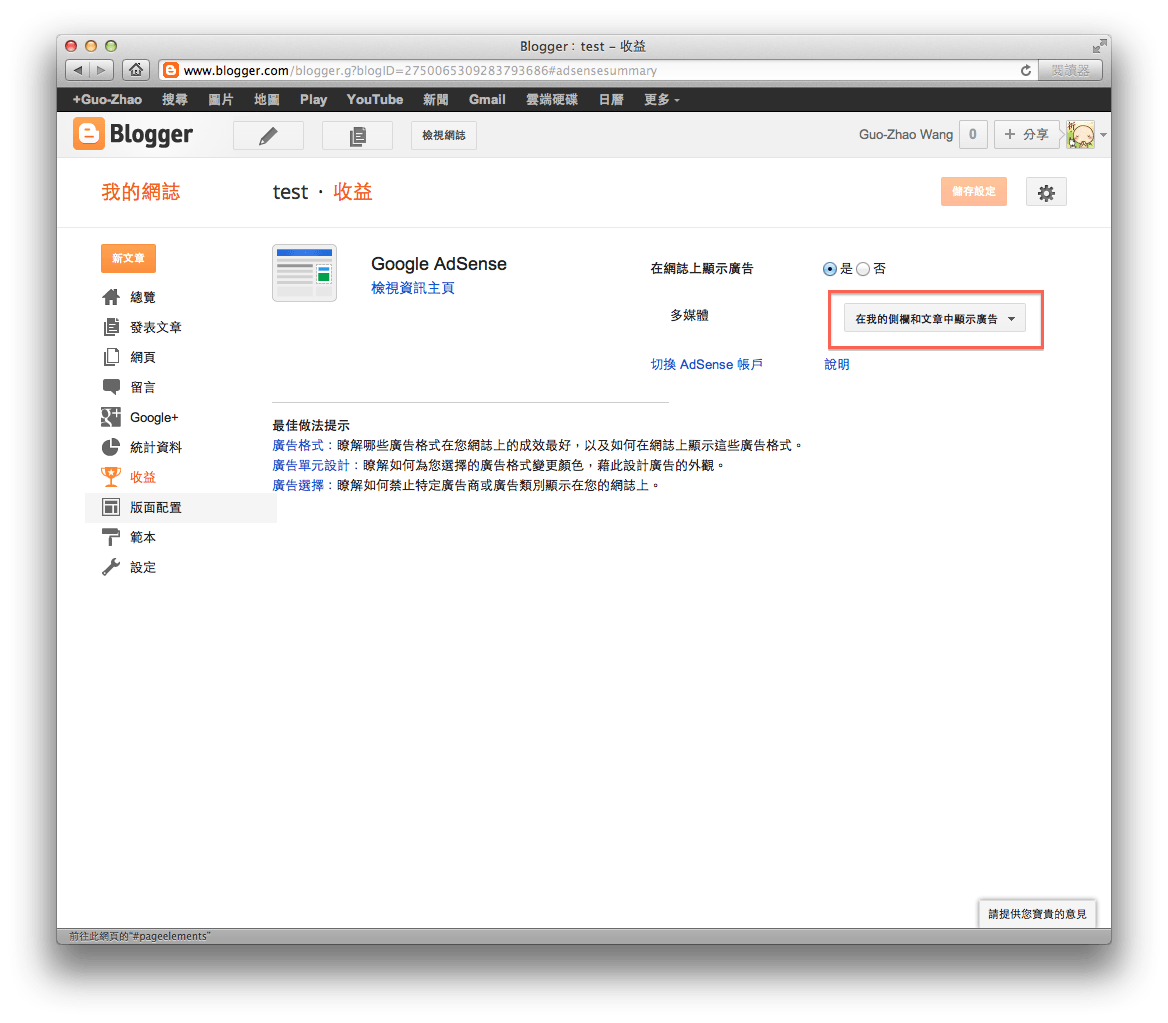The image size is (1168, 1023).
Task: Select the 否 radio button
Action: tap(862, 268)
